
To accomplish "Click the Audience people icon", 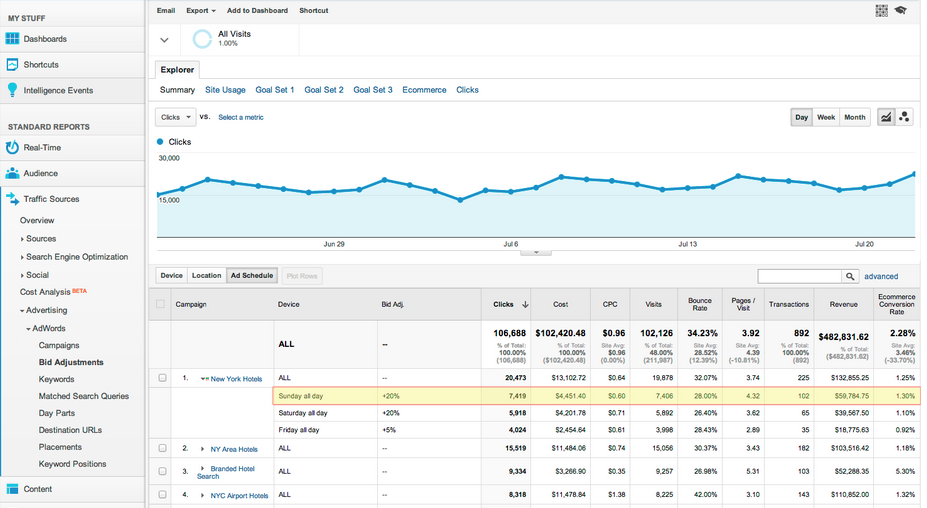I will tap(13, 173).
